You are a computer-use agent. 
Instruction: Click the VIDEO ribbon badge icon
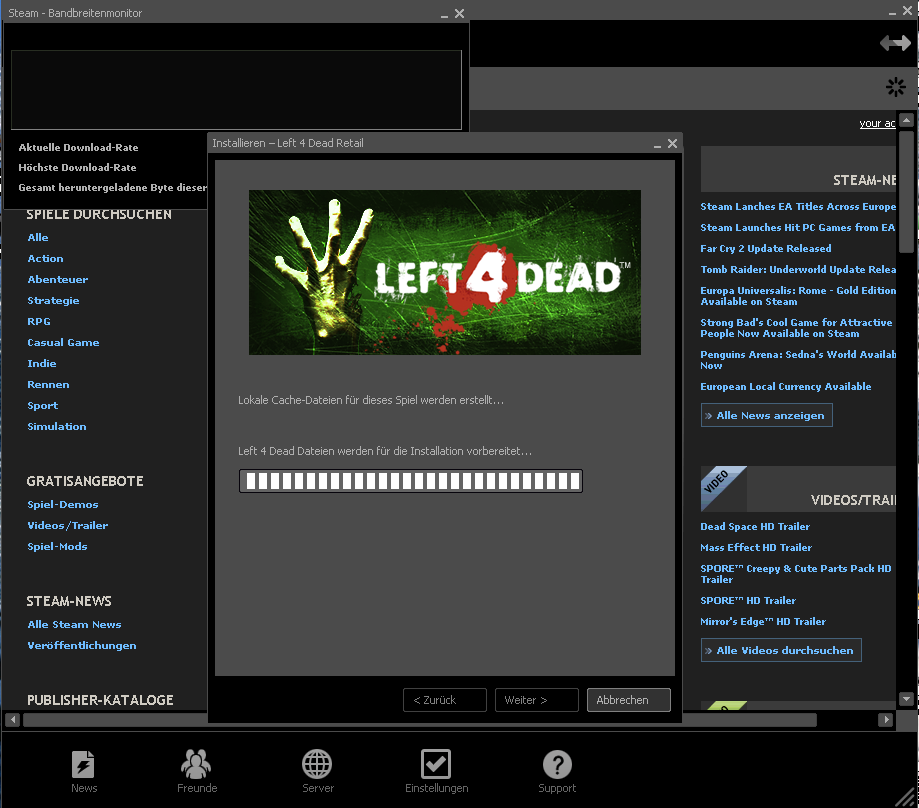point(723,488)
